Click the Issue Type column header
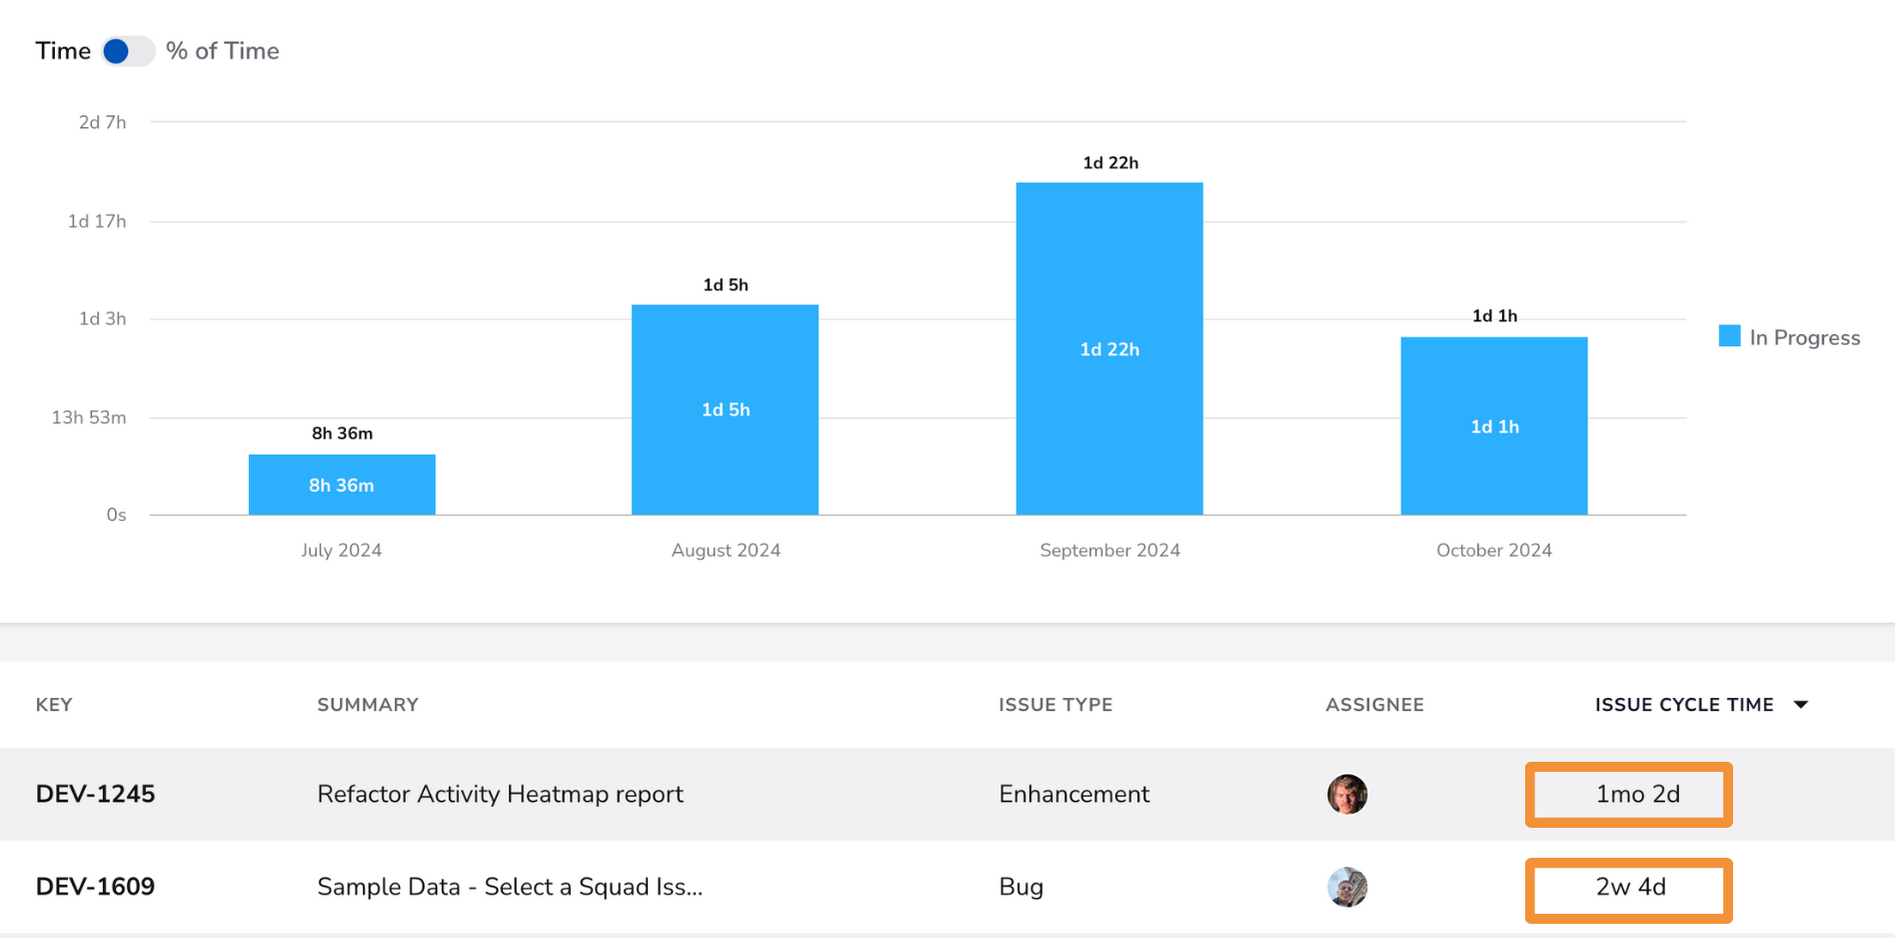 1055,705
